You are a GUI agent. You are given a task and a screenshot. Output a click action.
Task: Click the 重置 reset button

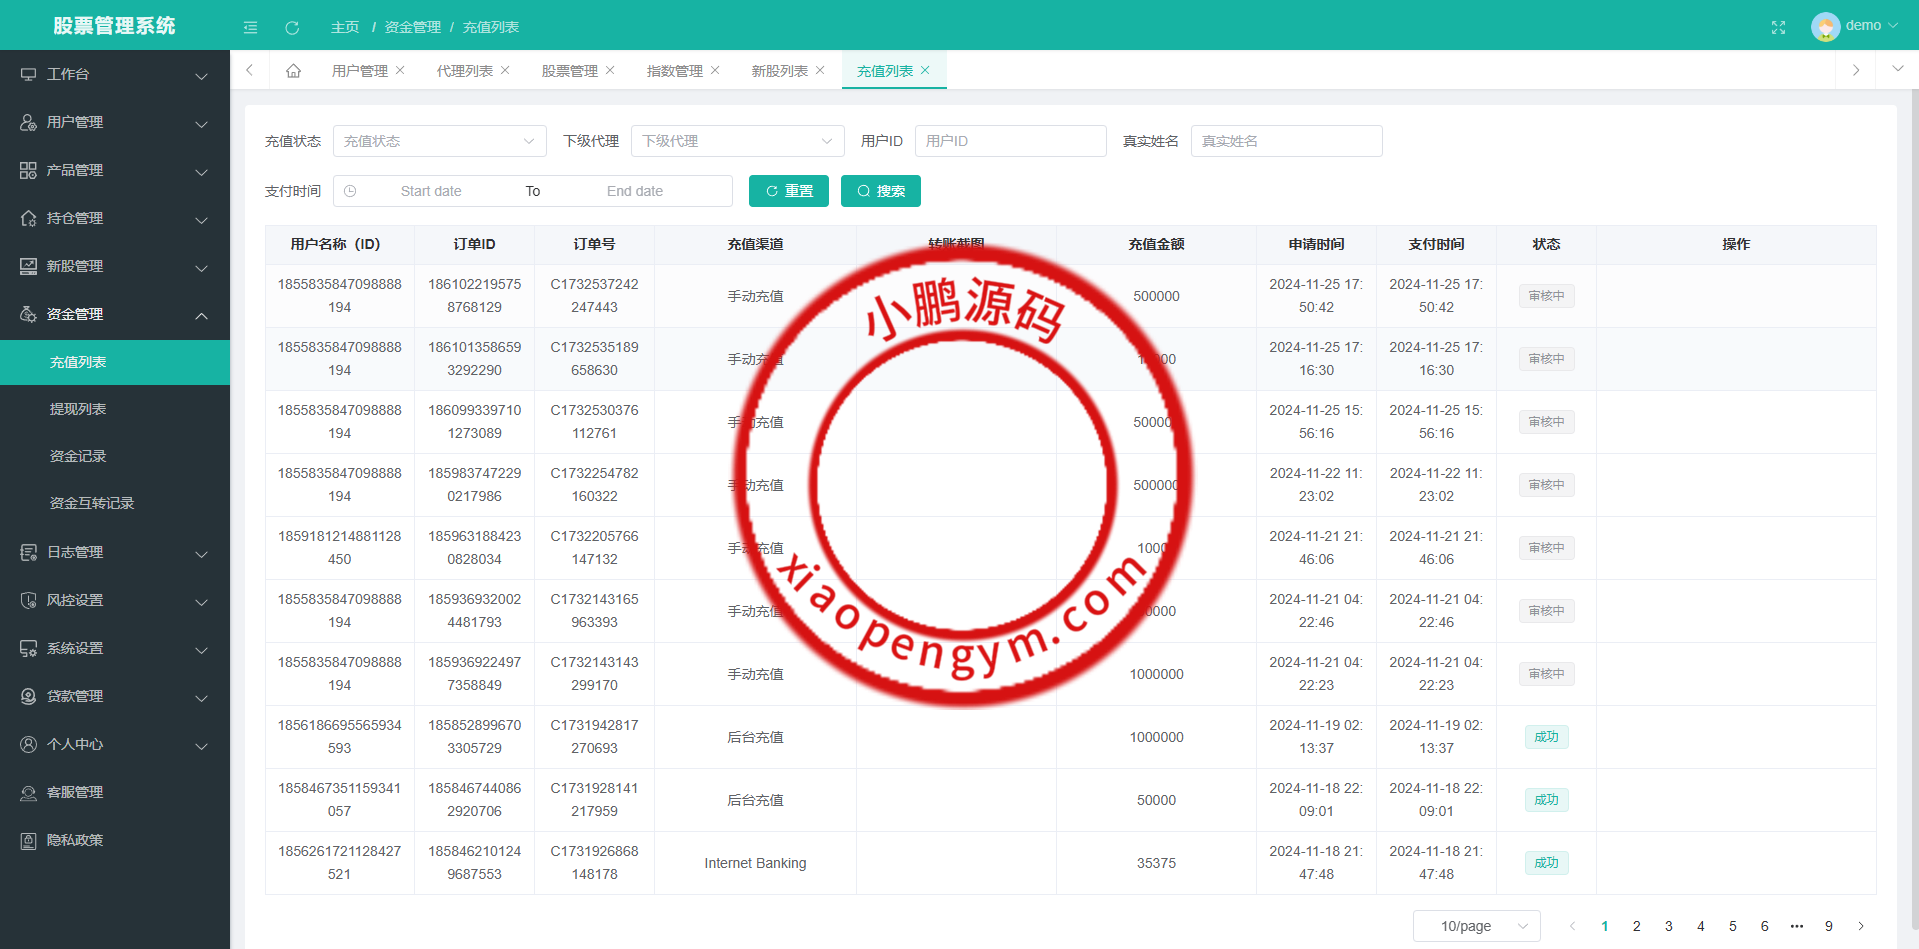click(x=788, y=191)
